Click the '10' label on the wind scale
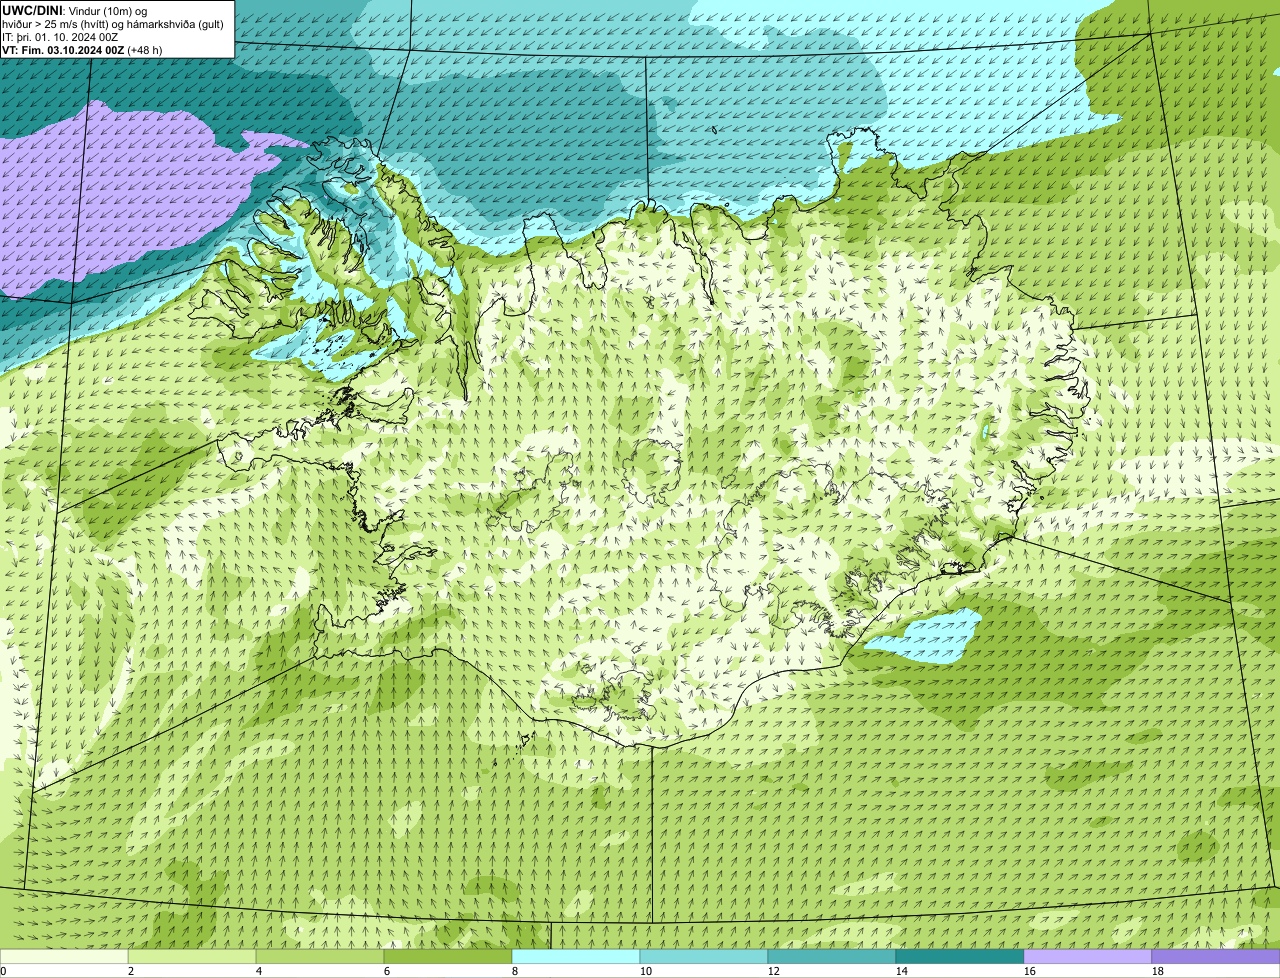Viewport: 1280px width, 978px height. pyautogui.click(x=646, y=971)
